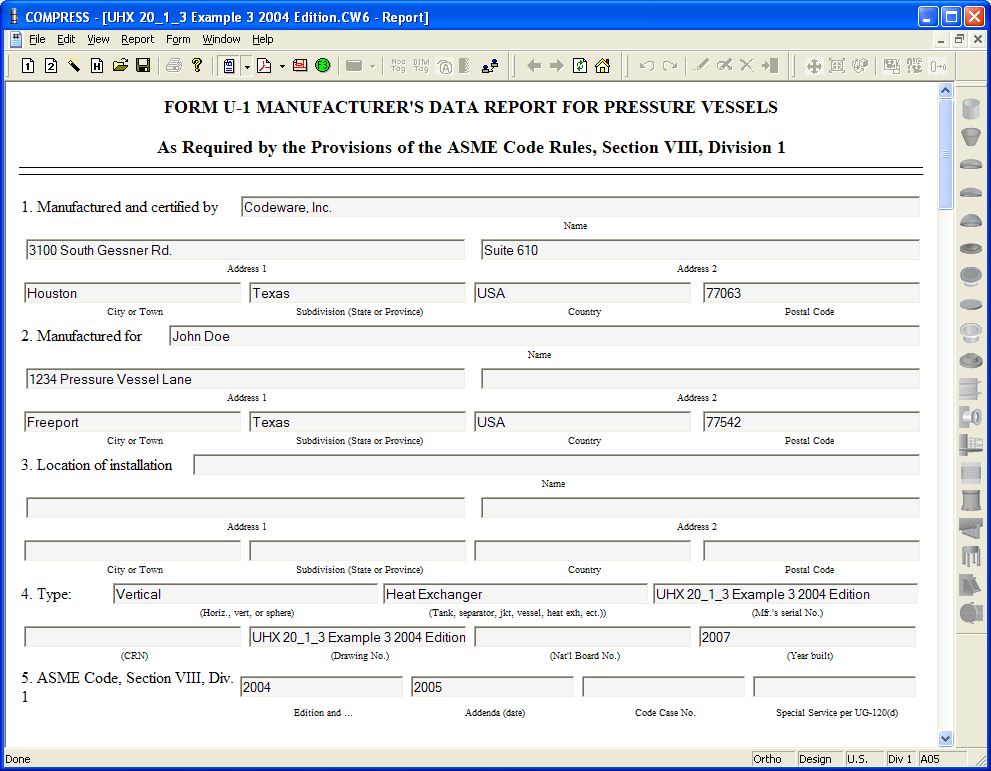
Task: Click the '1234 Pressure Vessel Lane' field
Action: tap(245, 379)
